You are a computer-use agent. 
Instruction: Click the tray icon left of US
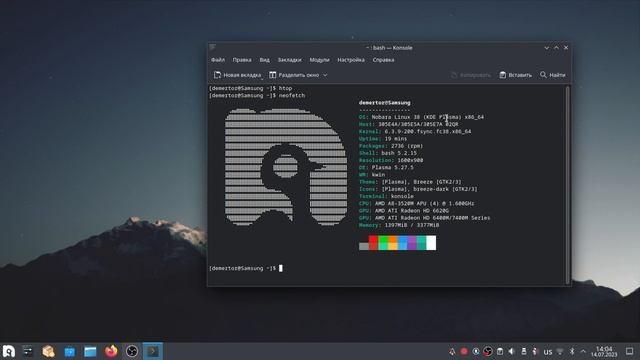point(536,351)
